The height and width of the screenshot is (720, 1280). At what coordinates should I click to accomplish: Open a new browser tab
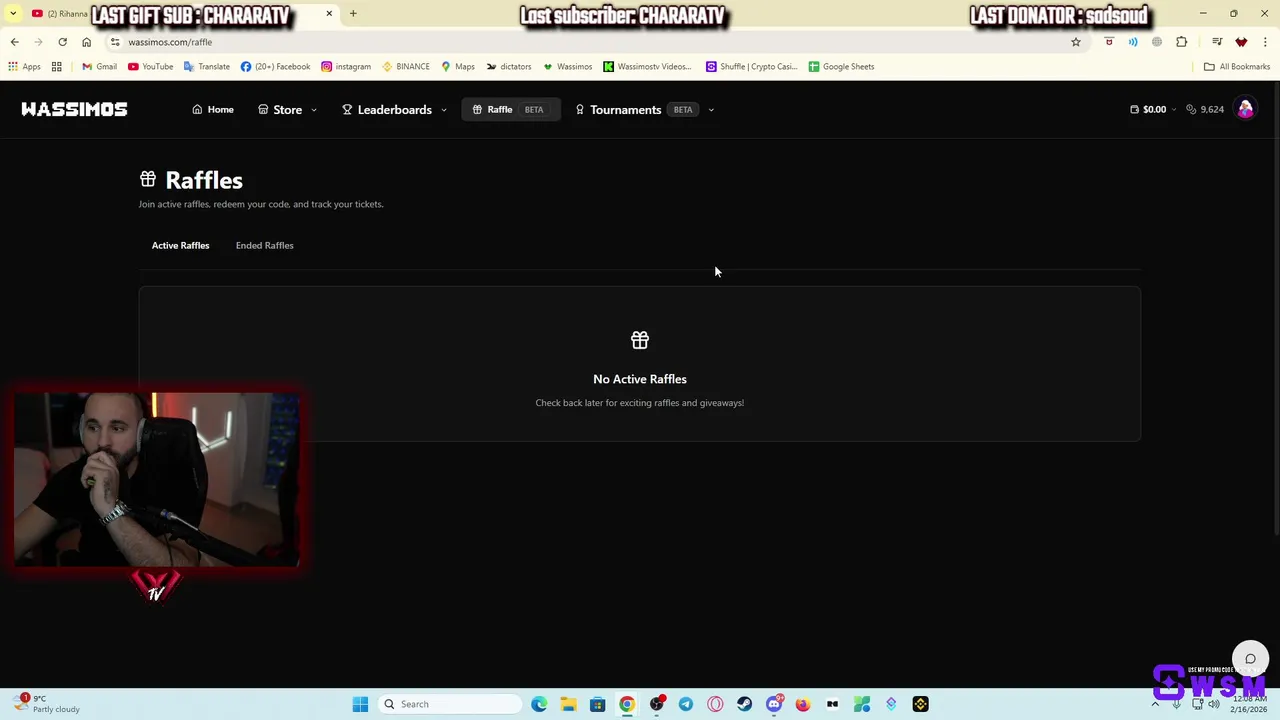[353, 13]
